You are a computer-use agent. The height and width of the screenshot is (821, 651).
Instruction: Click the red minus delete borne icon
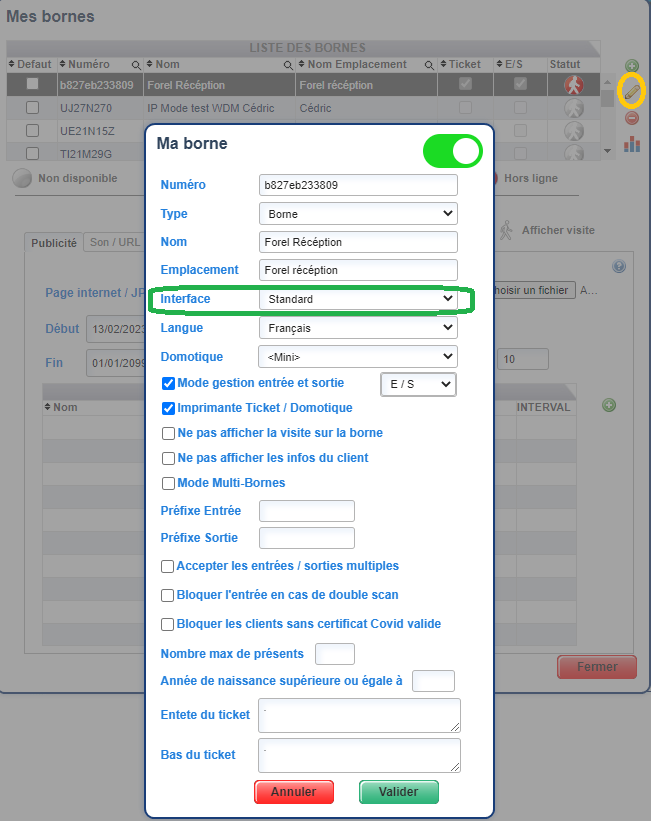[631, 118]
